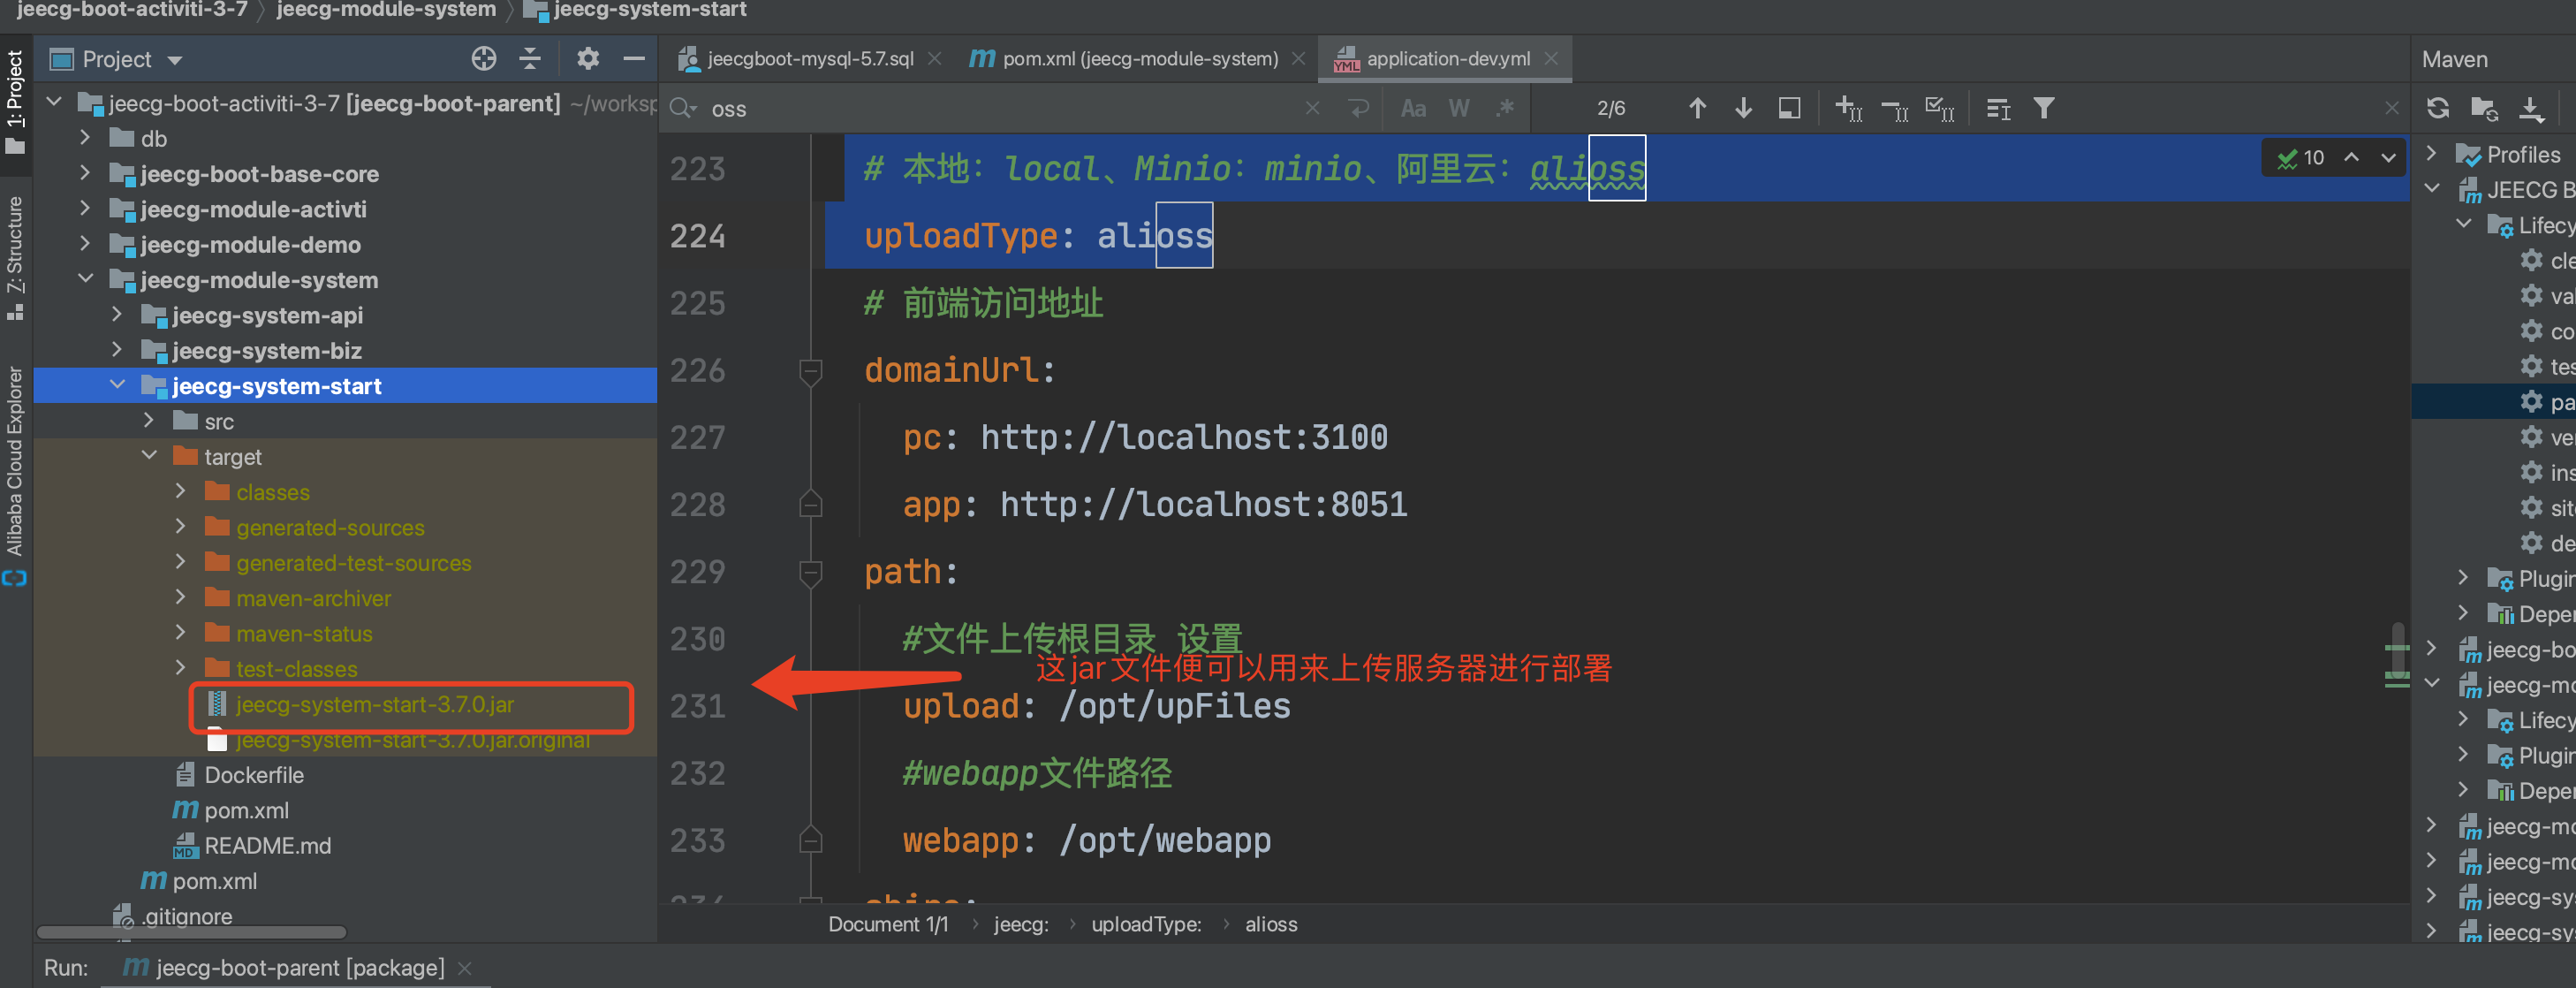Expand Maven Profiles node
2576x988 pixels.
[2432, 154]
